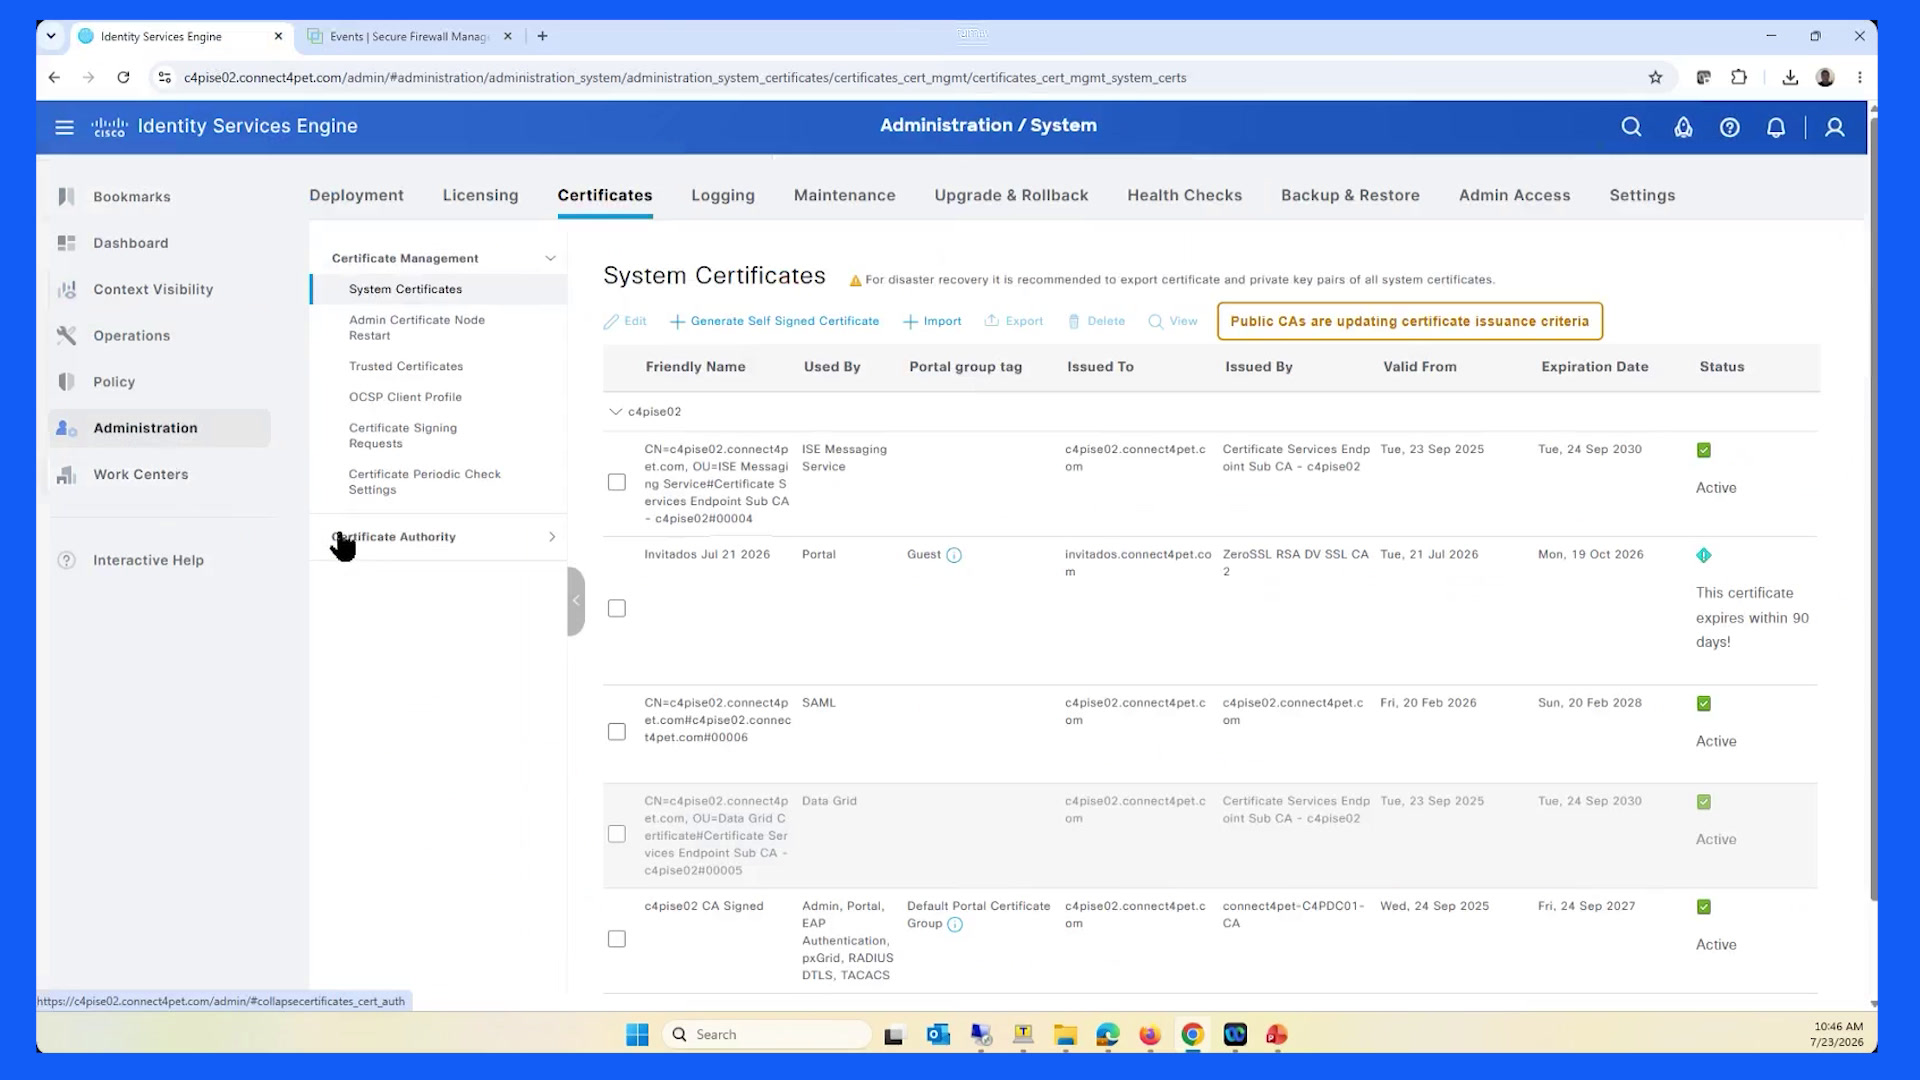Open the Windows Start menu

tap(637, 1034)
